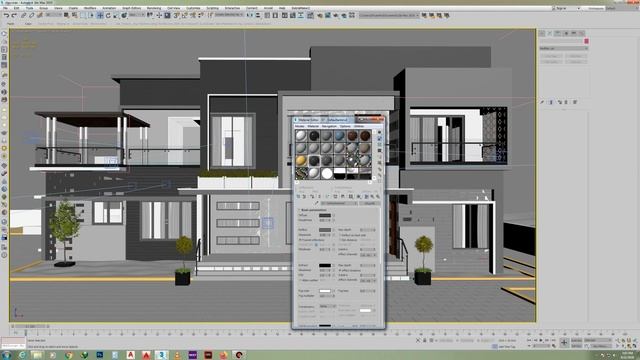640x360 pixels.
Task: Configure modifier sets icon
Action: pyautogui.click(x=575, y=102)
